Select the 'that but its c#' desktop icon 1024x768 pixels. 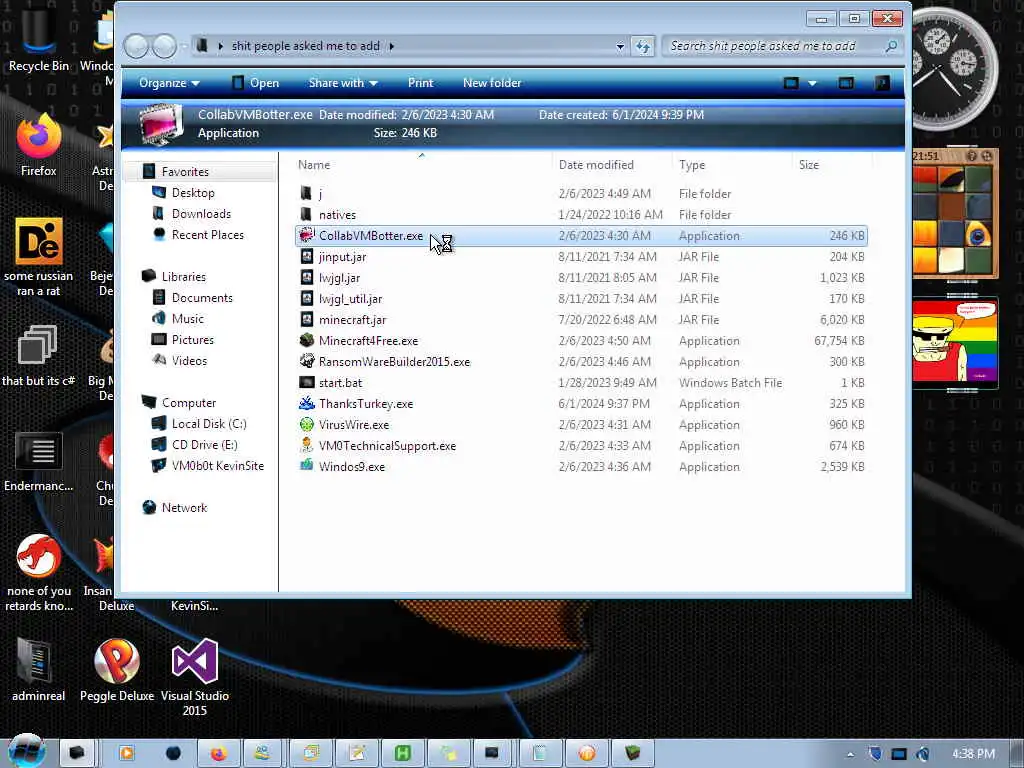pos(39,356)
